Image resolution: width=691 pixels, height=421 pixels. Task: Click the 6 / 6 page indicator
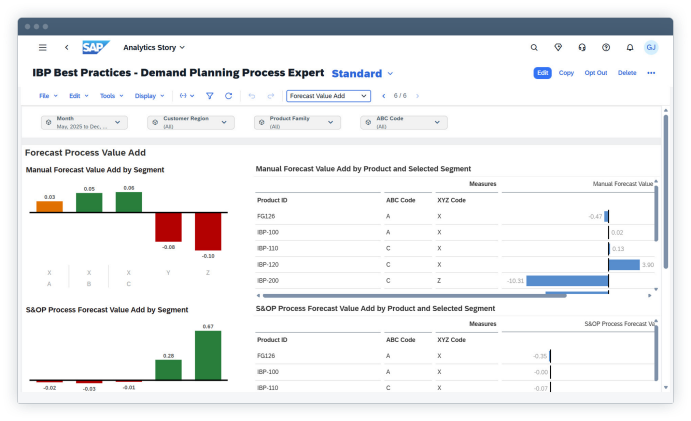click(x=400, y=96)
